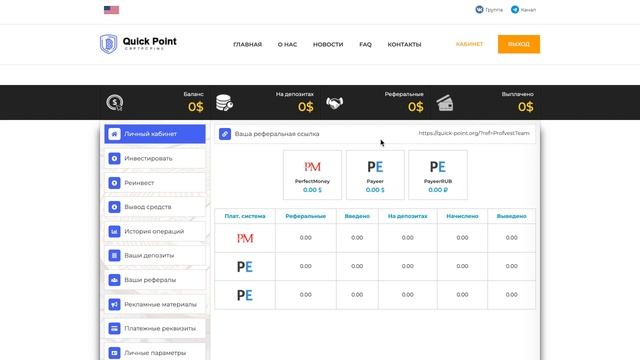This screenshot has height=360, width=640.
Task: Open Платежные реквизиты sidebar item
Action: tap(155, 329)
